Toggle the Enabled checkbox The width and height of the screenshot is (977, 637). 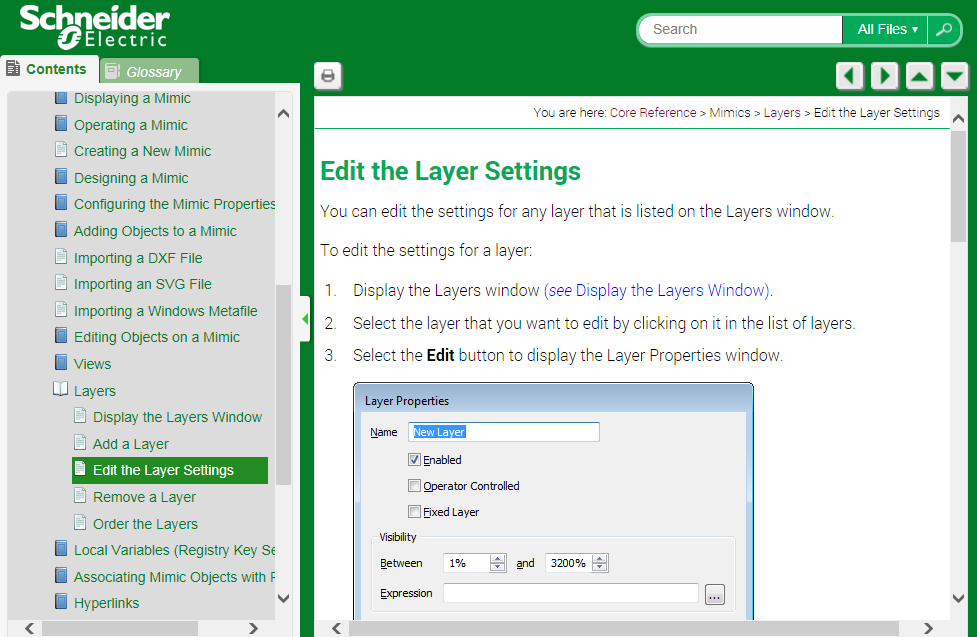[414, 460]
